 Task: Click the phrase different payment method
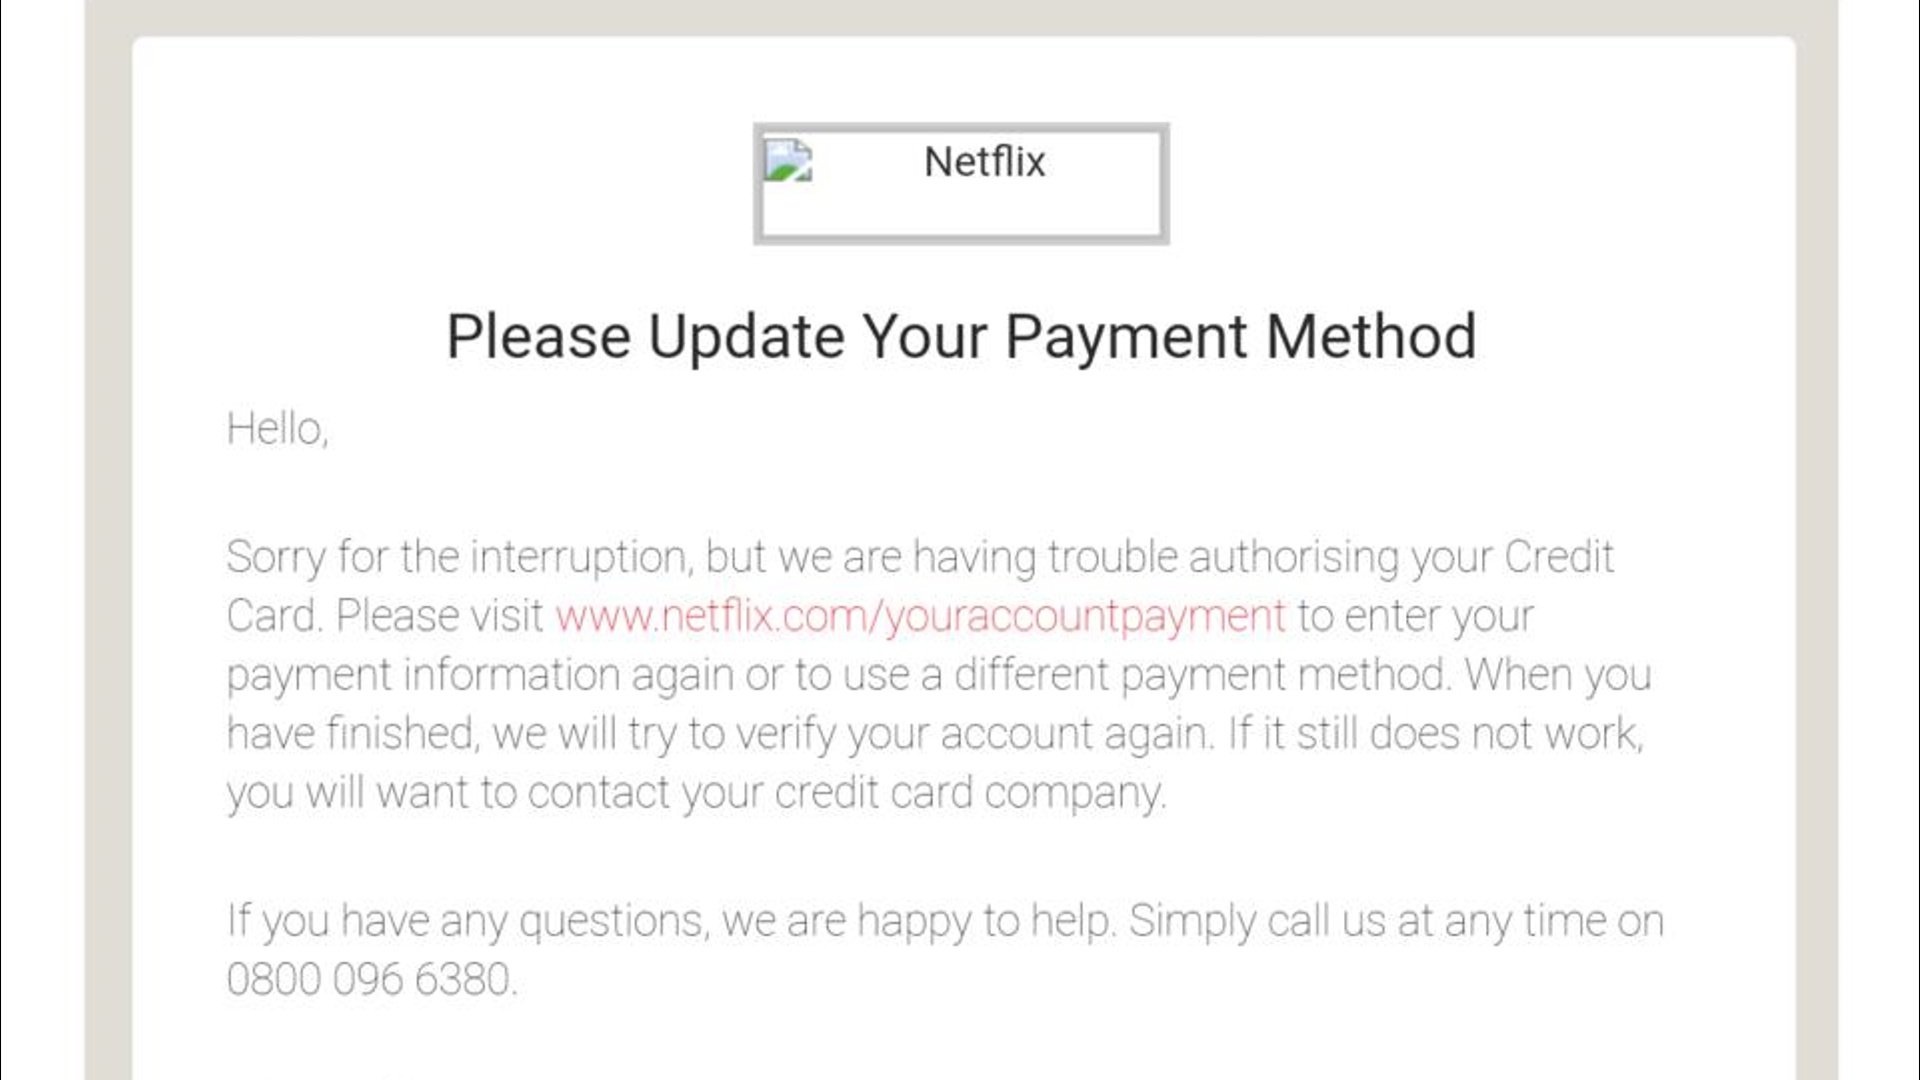(1200, 675)
